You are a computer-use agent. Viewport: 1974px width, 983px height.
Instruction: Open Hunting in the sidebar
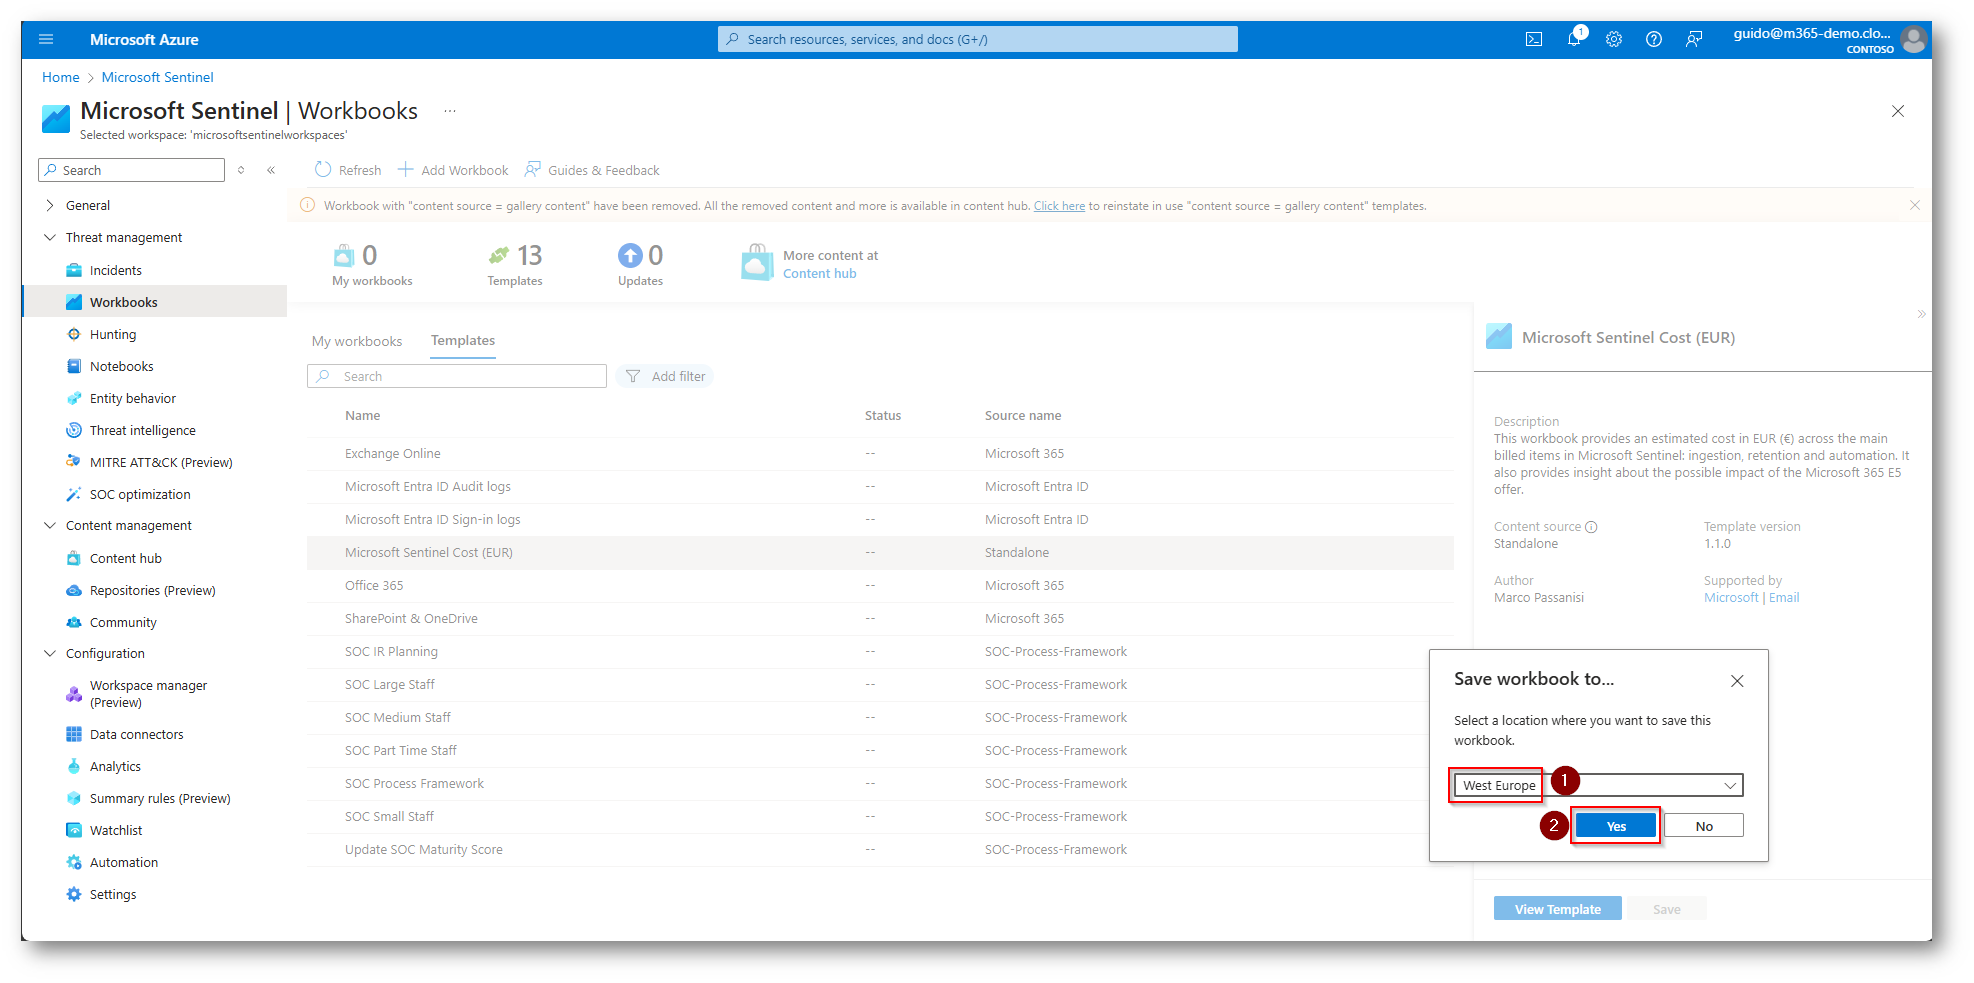[x=113, y=334]
